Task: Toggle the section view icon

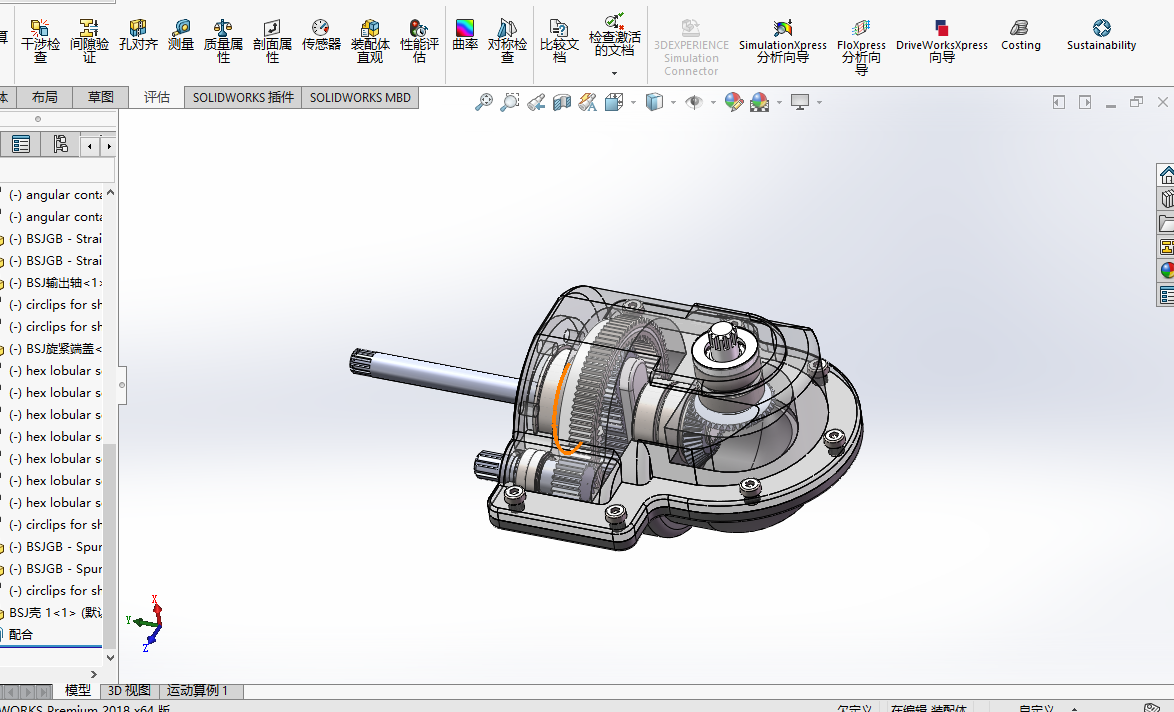Action: 561,102
